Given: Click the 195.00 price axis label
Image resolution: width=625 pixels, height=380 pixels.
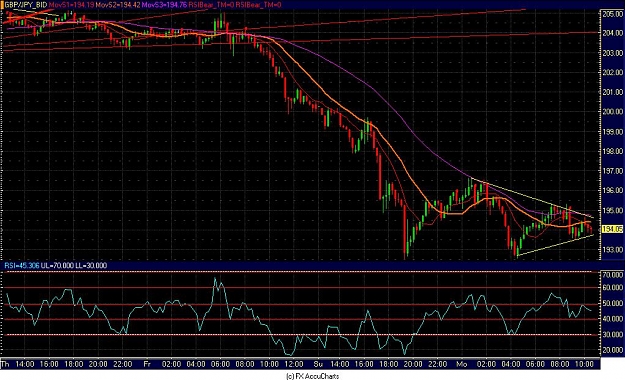Looking at the screenshot, I should pos(612,211).
